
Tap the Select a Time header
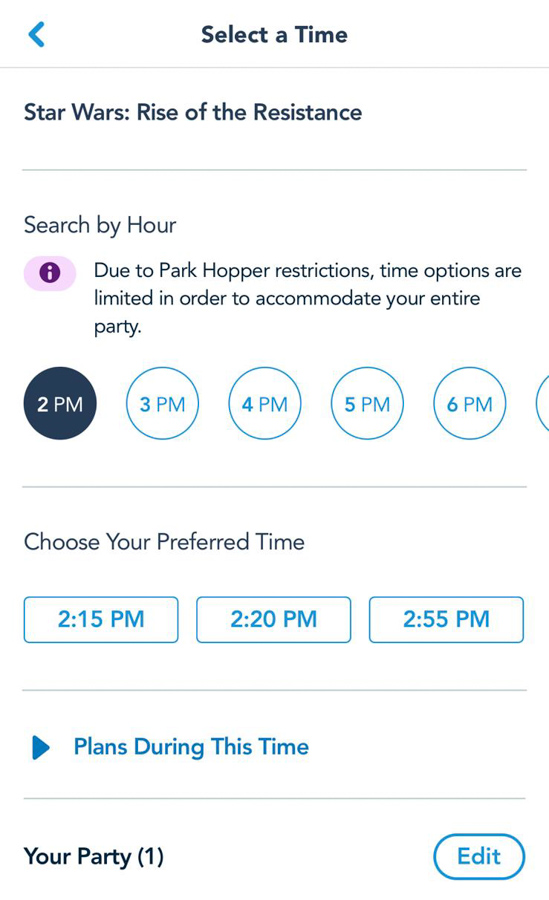(274, 34)
